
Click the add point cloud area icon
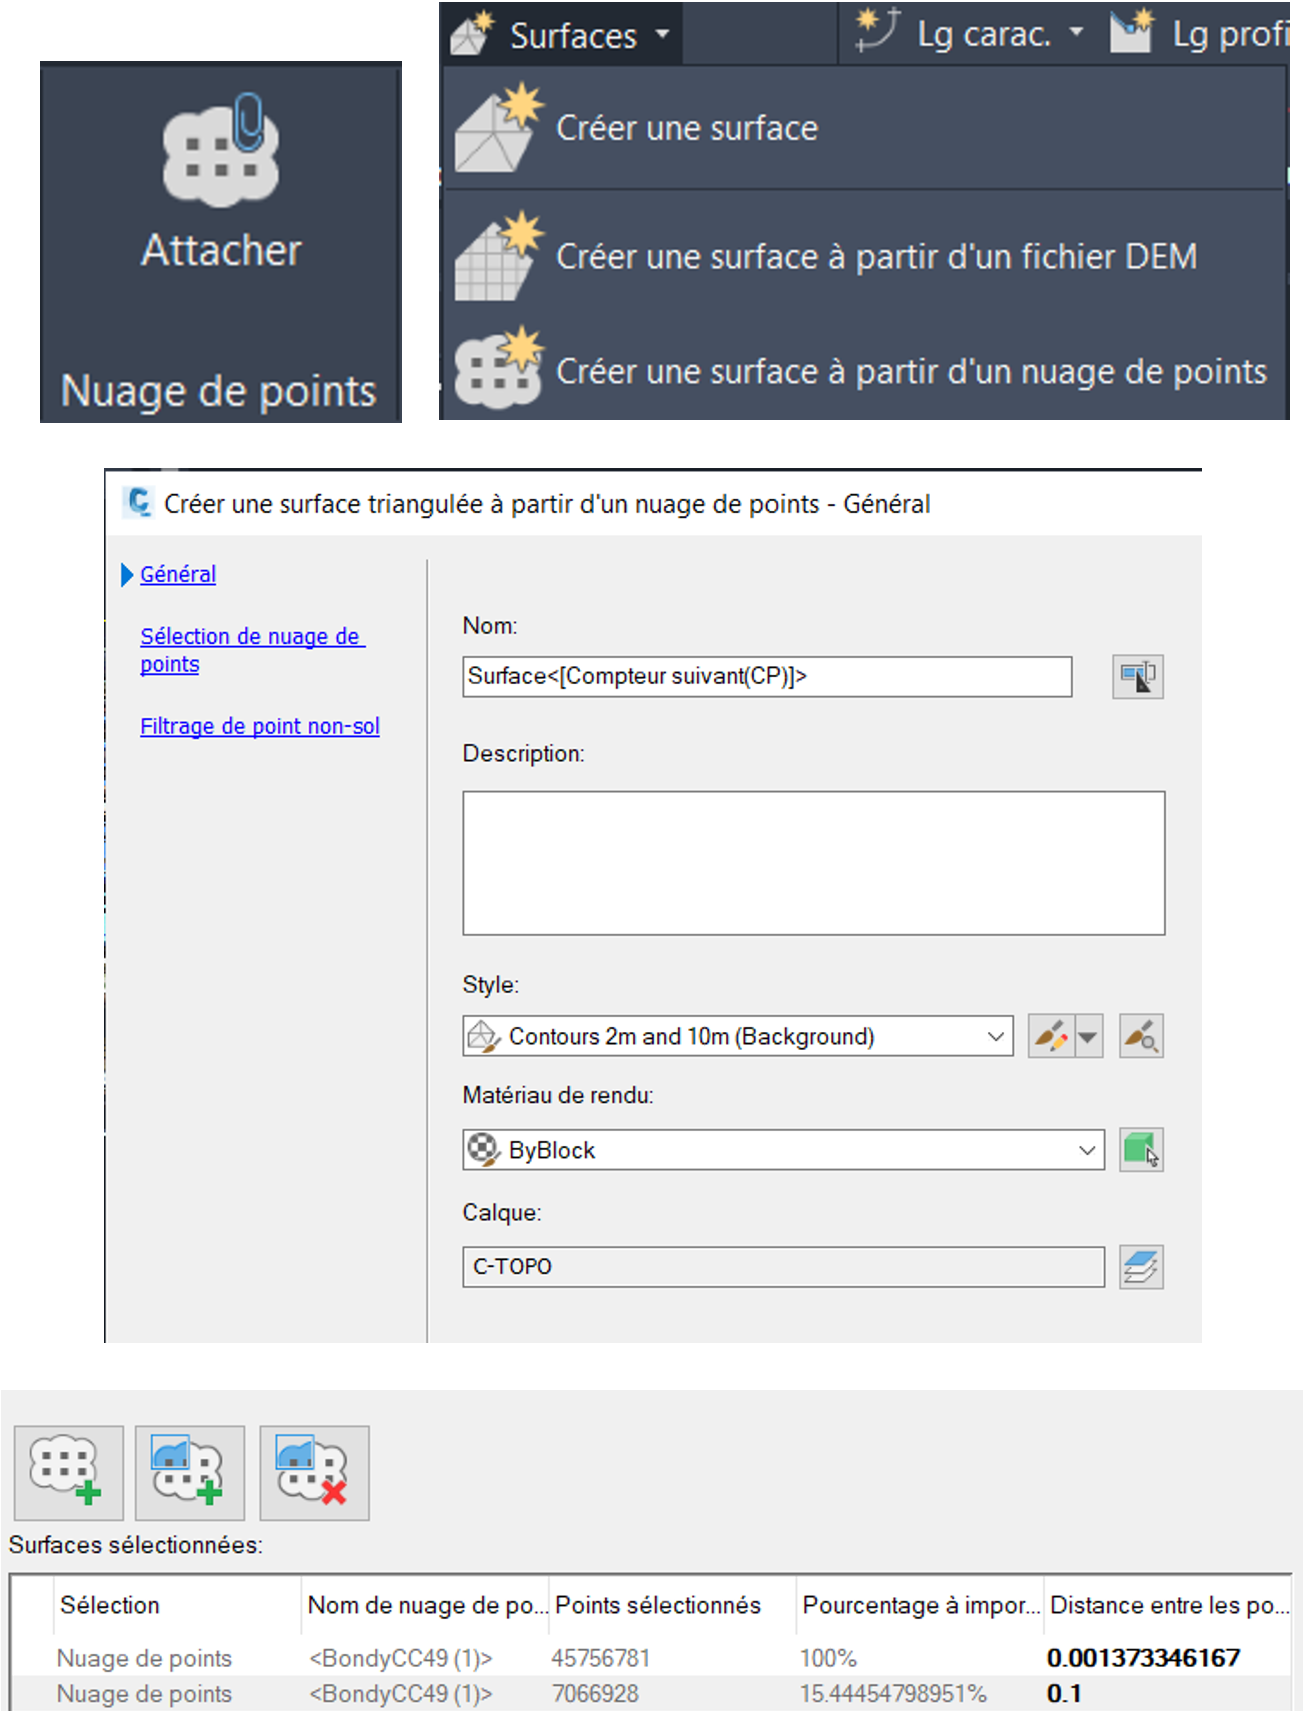click(190, 1473)
